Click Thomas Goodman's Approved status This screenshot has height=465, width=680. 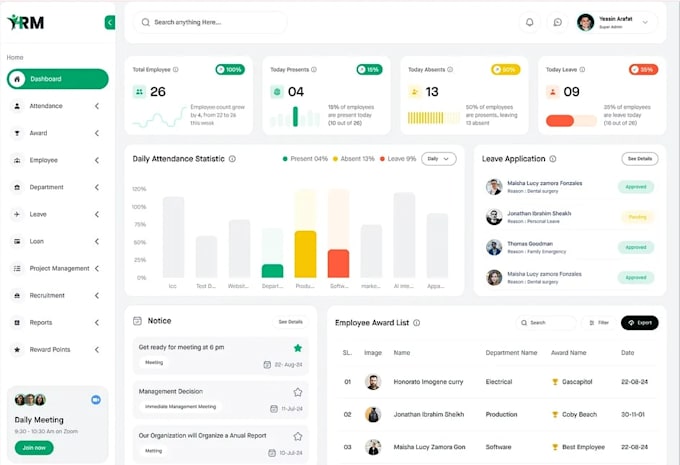pos(636,247)
